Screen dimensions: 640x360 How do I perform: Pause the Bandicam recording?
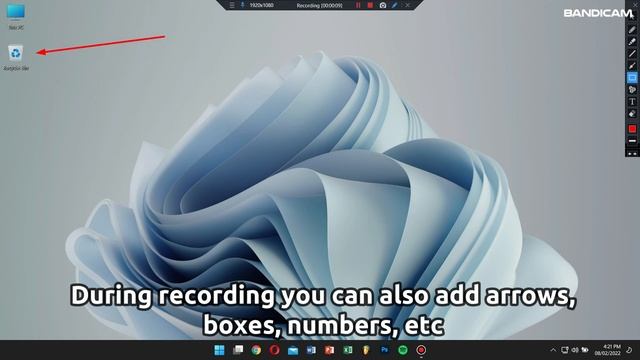coord(358,5)
